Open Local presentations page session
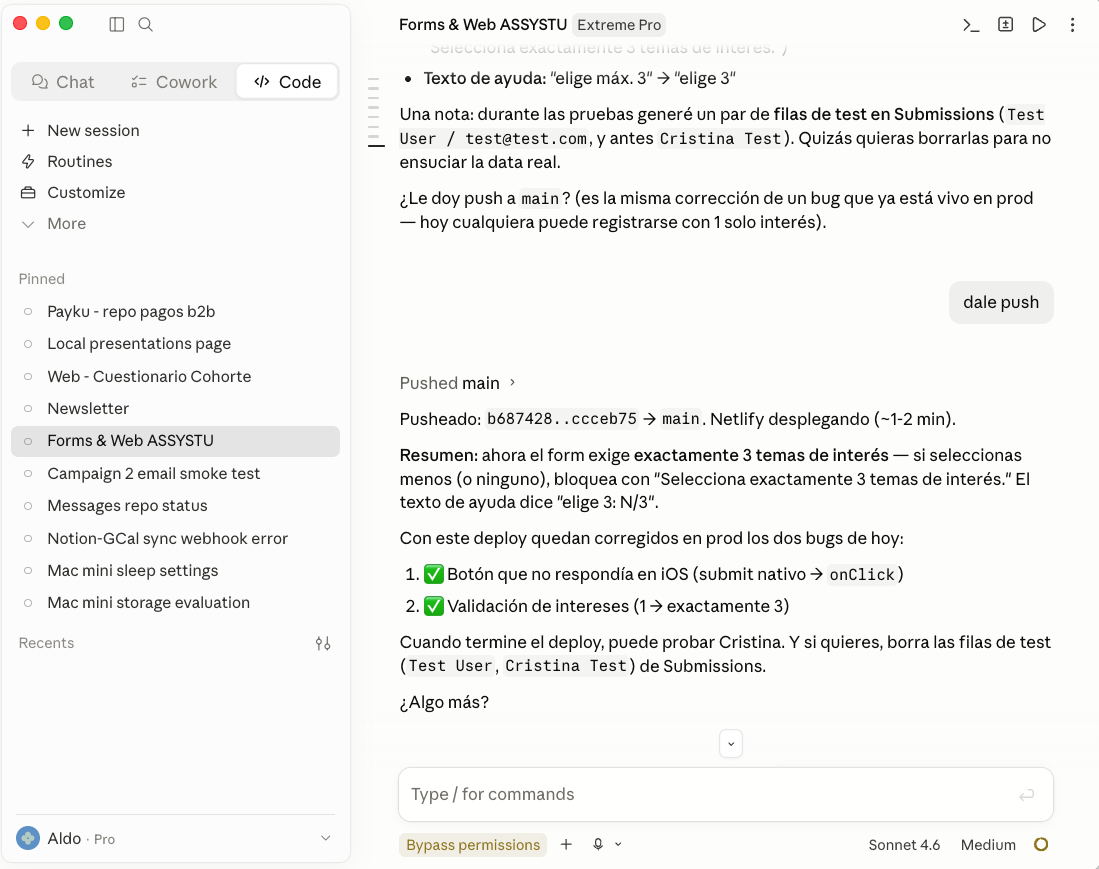The image size is (1099, 869). [x=175, y=343]
